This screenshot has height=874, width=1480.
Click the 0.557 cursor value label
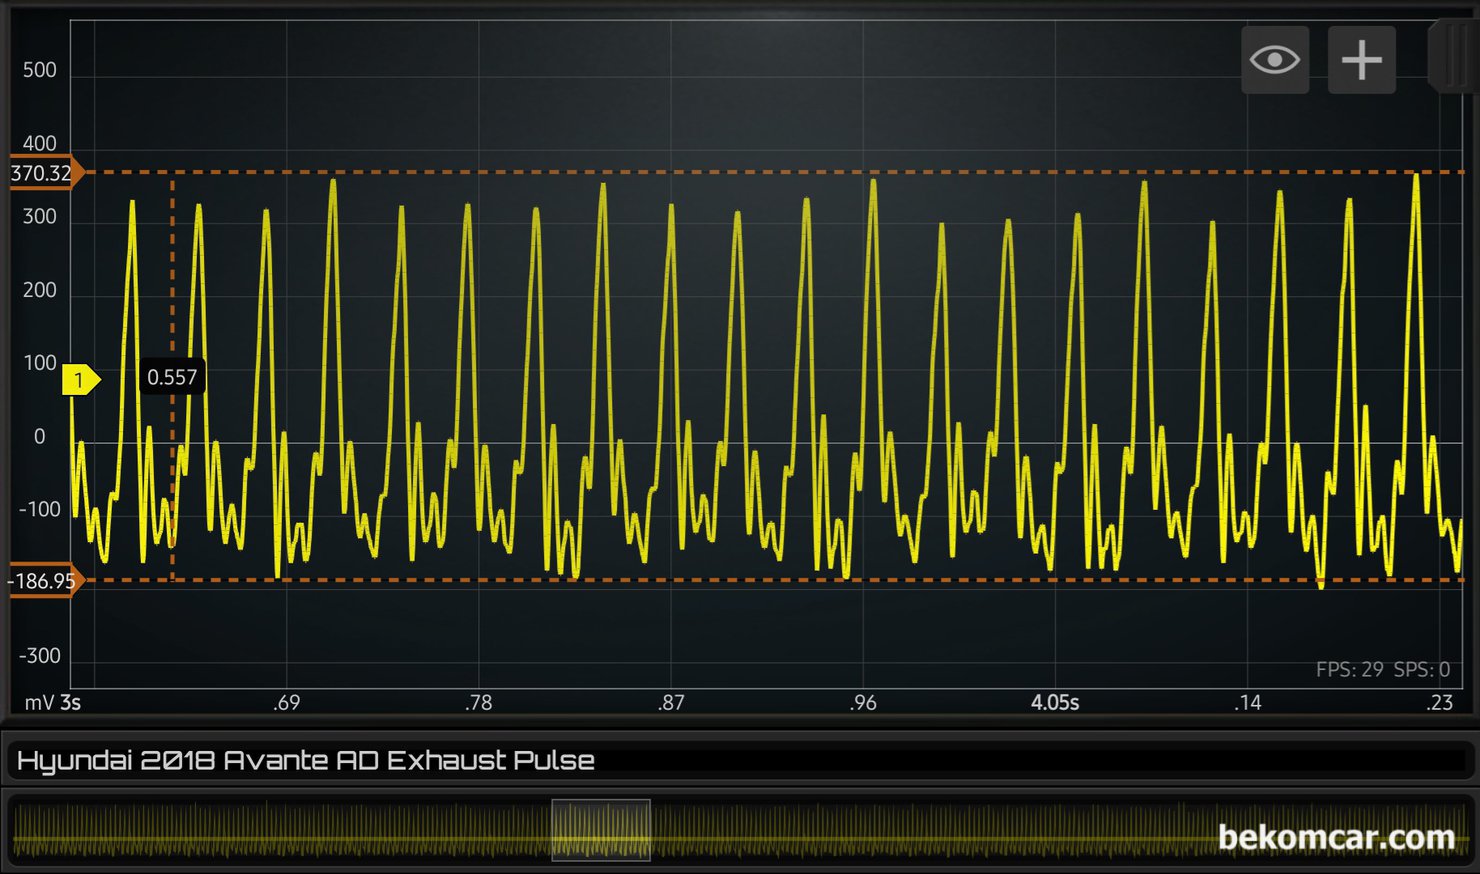172,377
